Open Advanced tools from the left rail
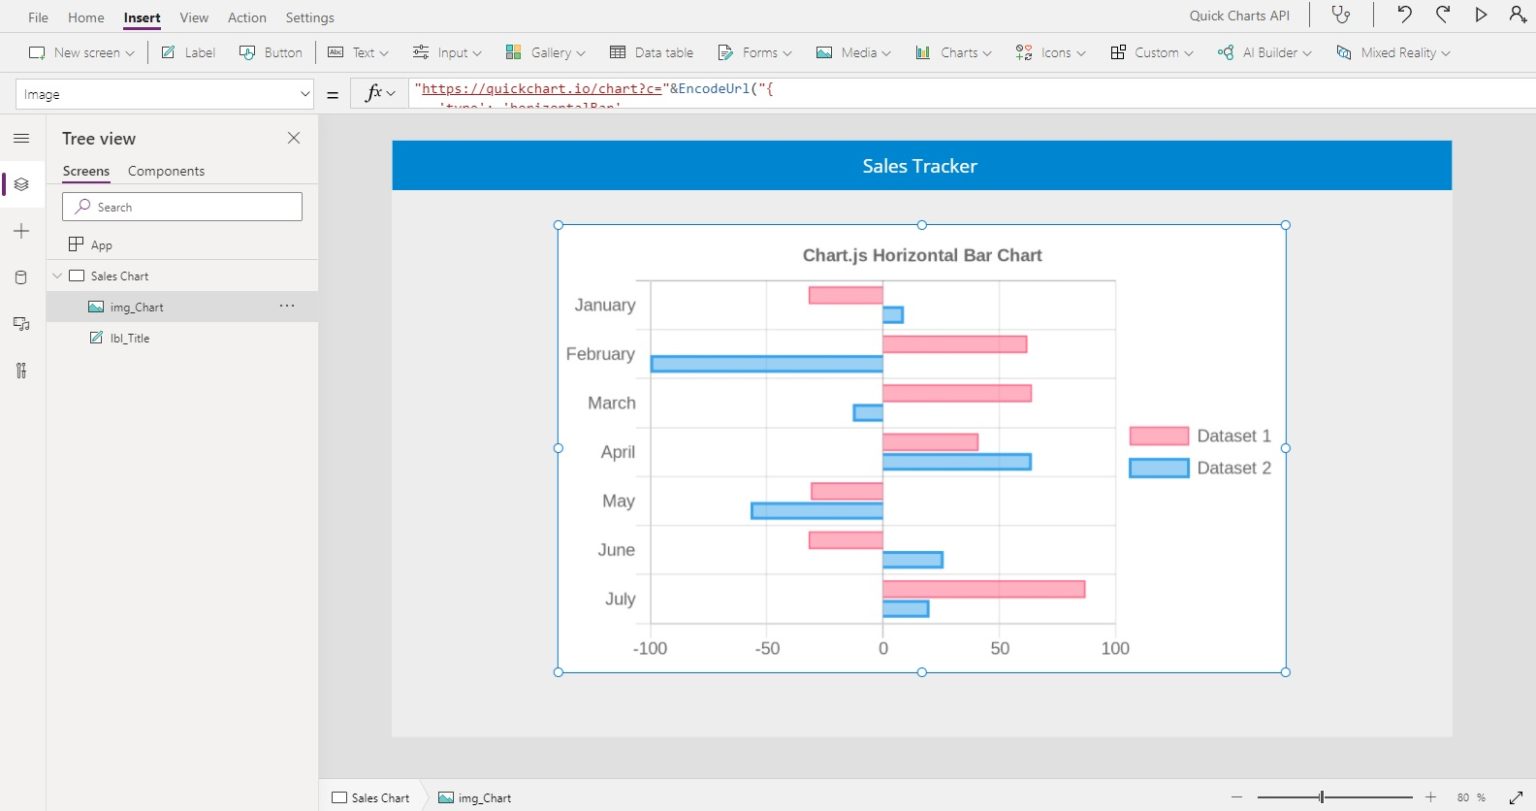1536x811 pixels. coord(22,370)
